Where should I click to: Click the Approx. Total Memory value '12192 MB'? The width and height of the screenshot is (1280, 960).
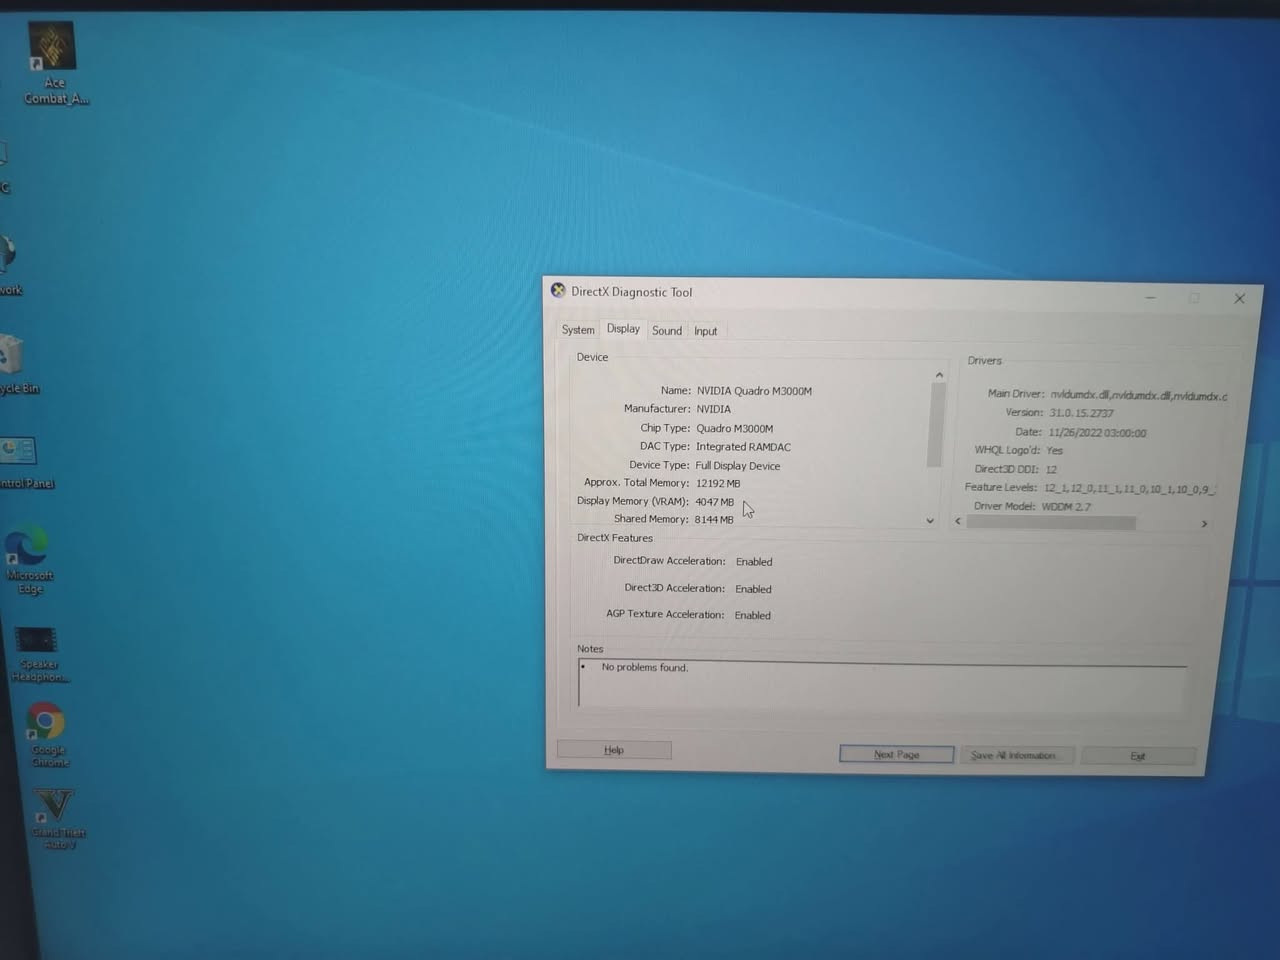pyautogui.click(x=718, y=483)
